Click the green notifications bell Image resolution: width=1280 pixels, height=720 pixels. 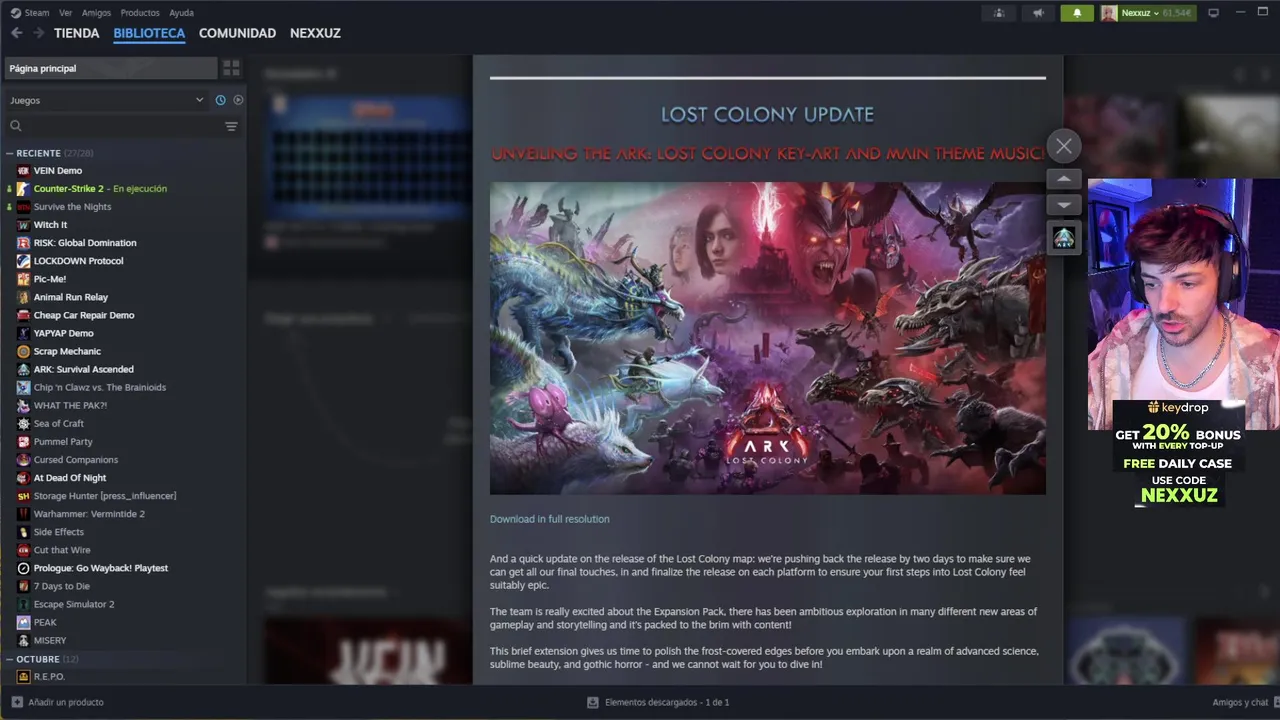click(x=1077, y=13)
